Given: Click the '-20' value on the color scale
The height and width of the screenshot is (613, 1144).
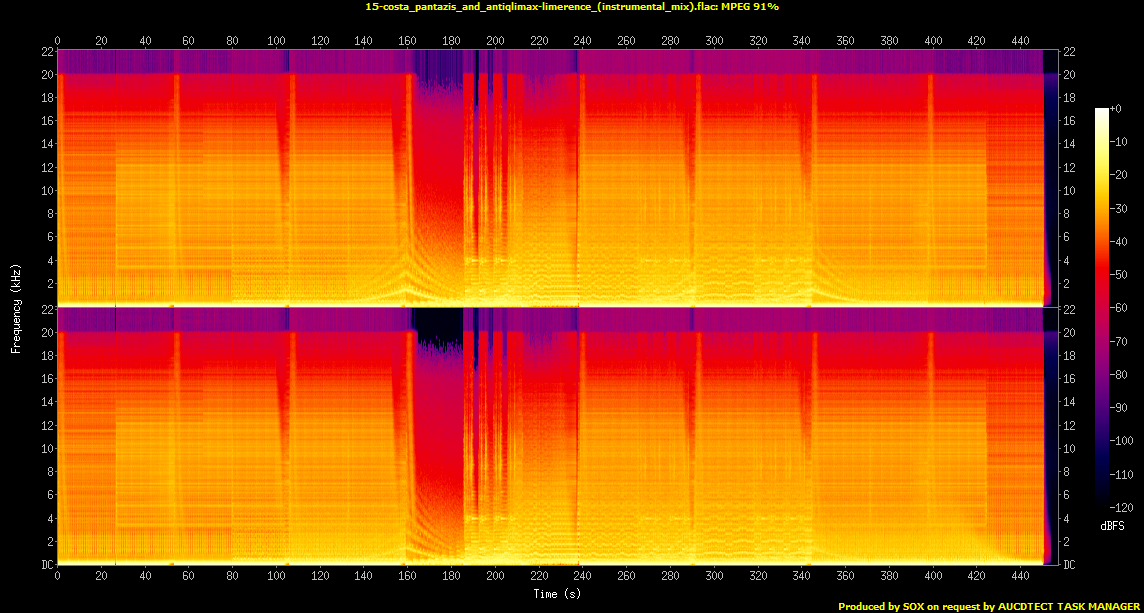Looking at the screenshot, I should [x=1118, y=174].
